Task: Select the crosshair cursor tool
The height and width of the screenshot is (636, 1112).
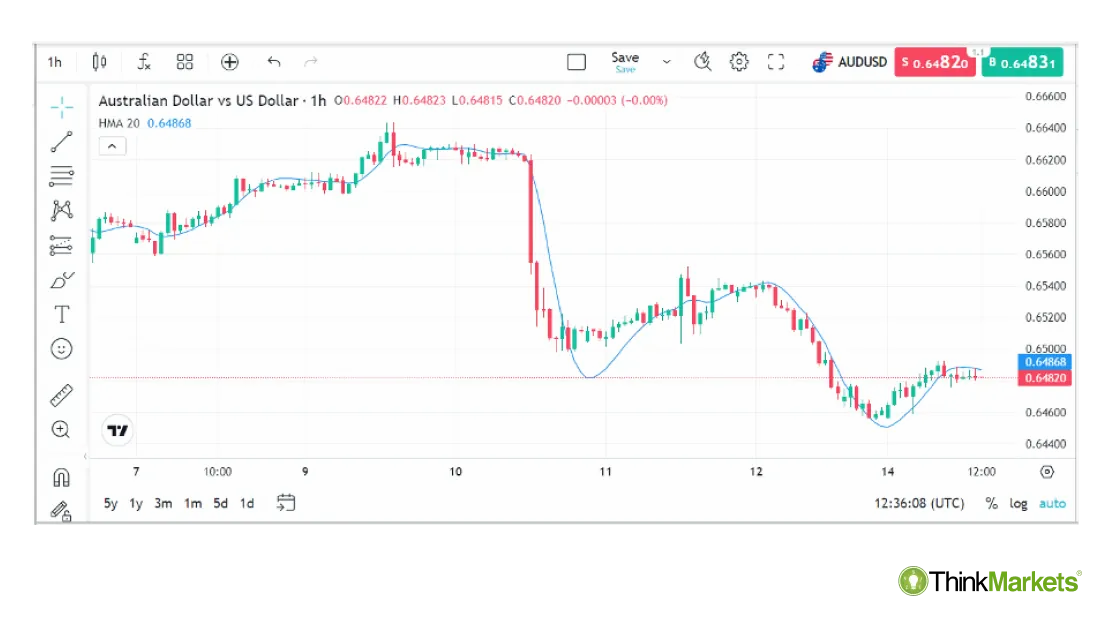Action: pyautogui.click(x=62, y=107)
